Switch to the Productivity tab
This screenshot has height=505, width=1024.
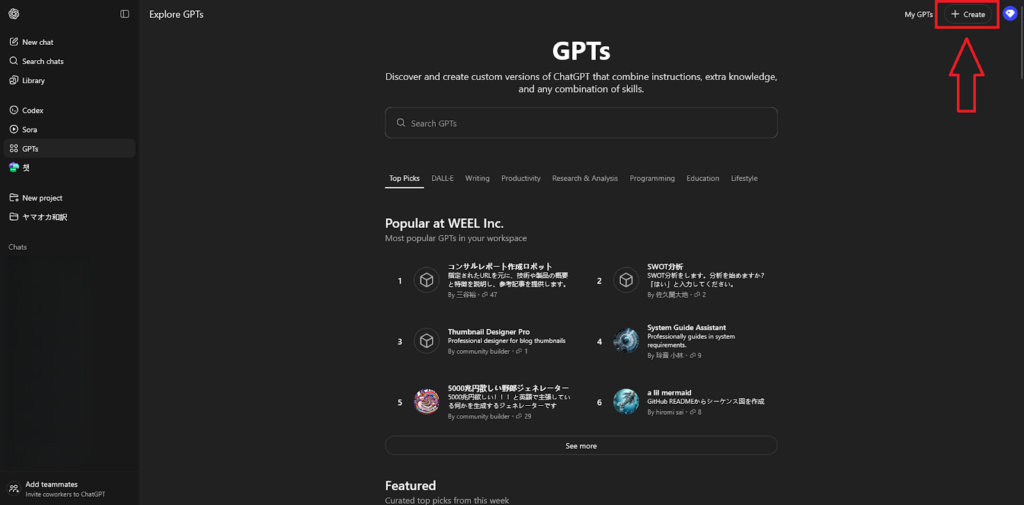(520, 178)
